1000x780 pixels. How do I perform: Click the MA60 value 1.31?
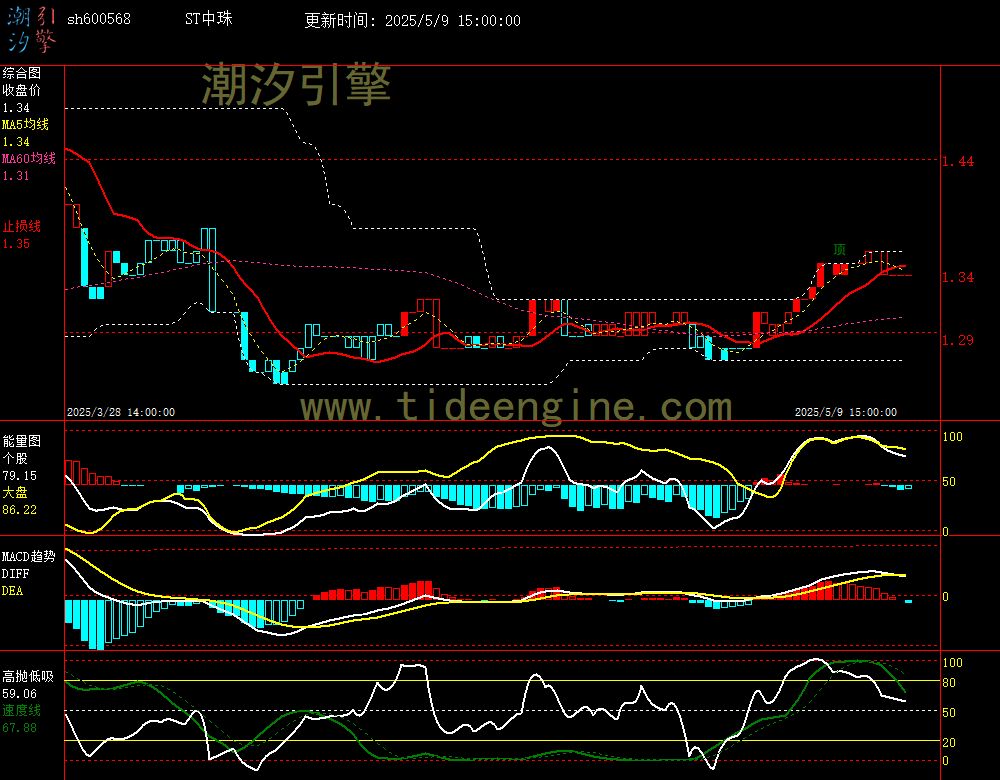tap(16, 175)
